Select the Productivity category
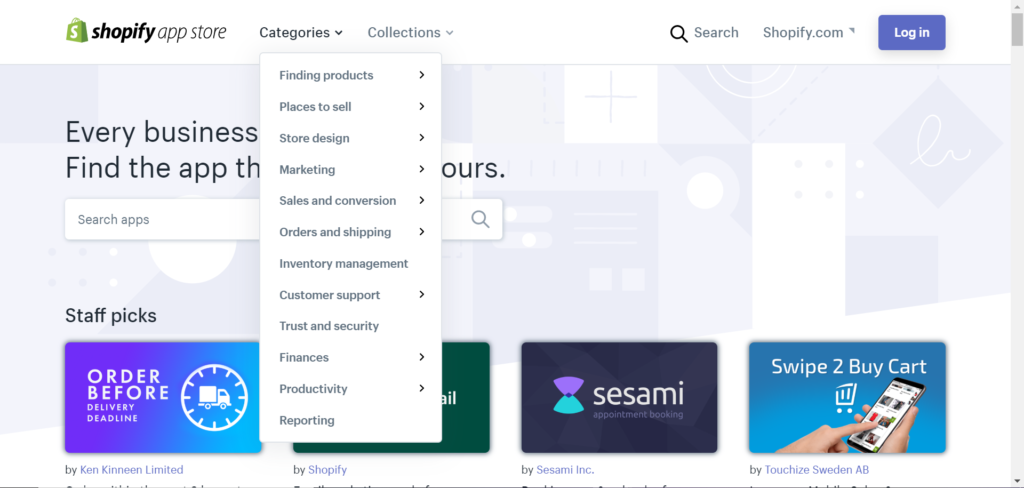1024x488 pixels. [x=313, y=389]
